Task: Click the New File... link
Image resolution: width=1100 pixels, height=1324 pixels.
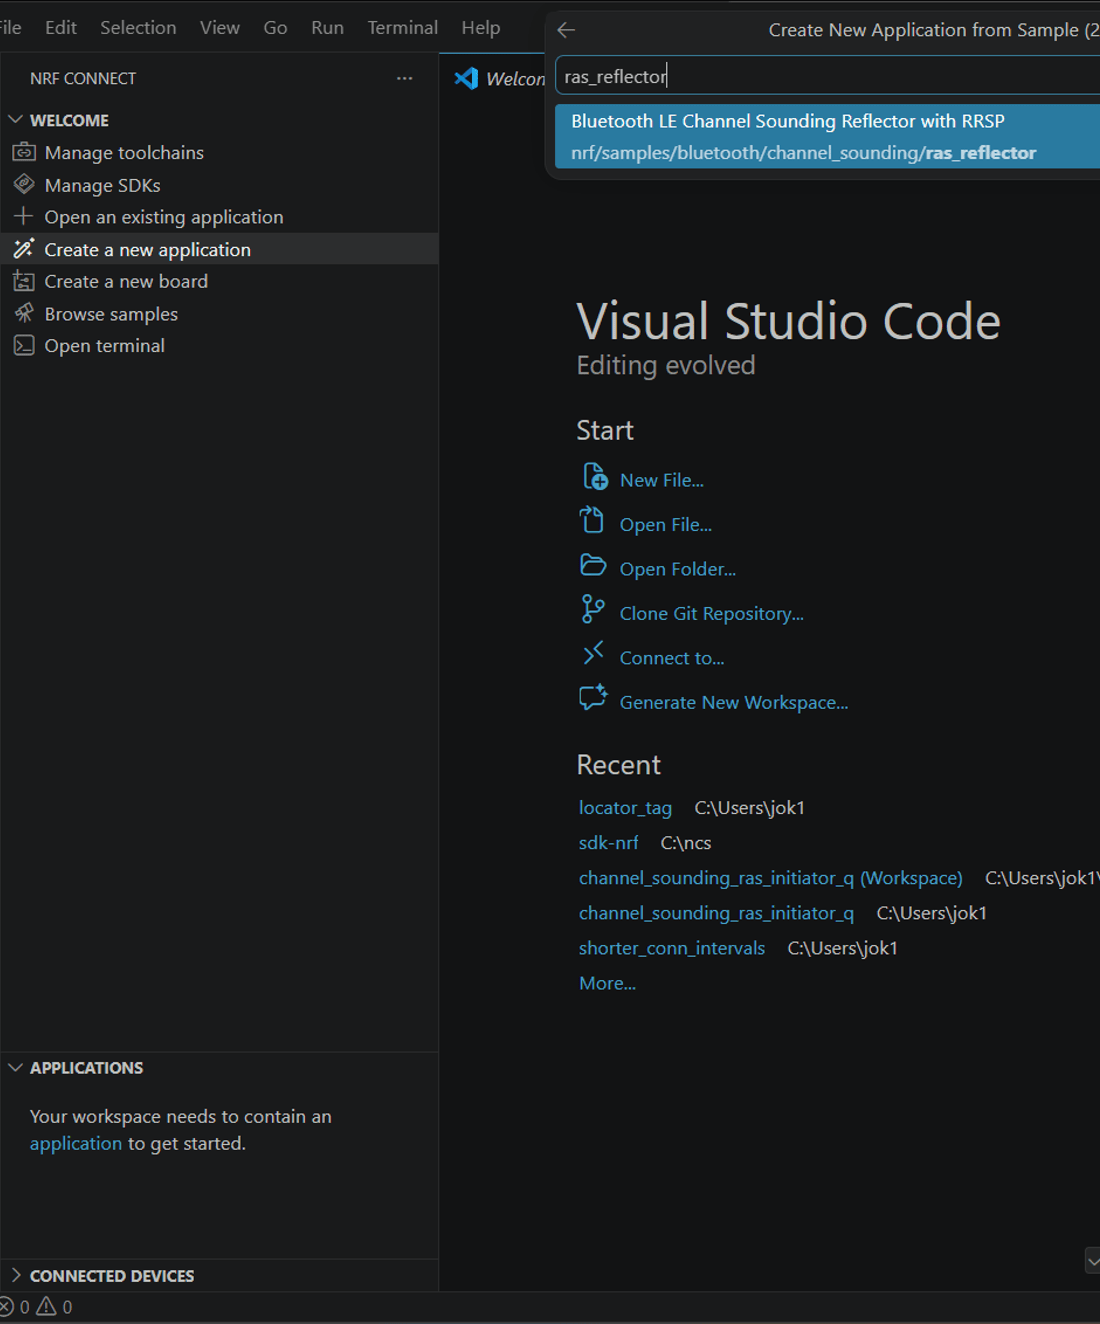Action: [662, 480]
